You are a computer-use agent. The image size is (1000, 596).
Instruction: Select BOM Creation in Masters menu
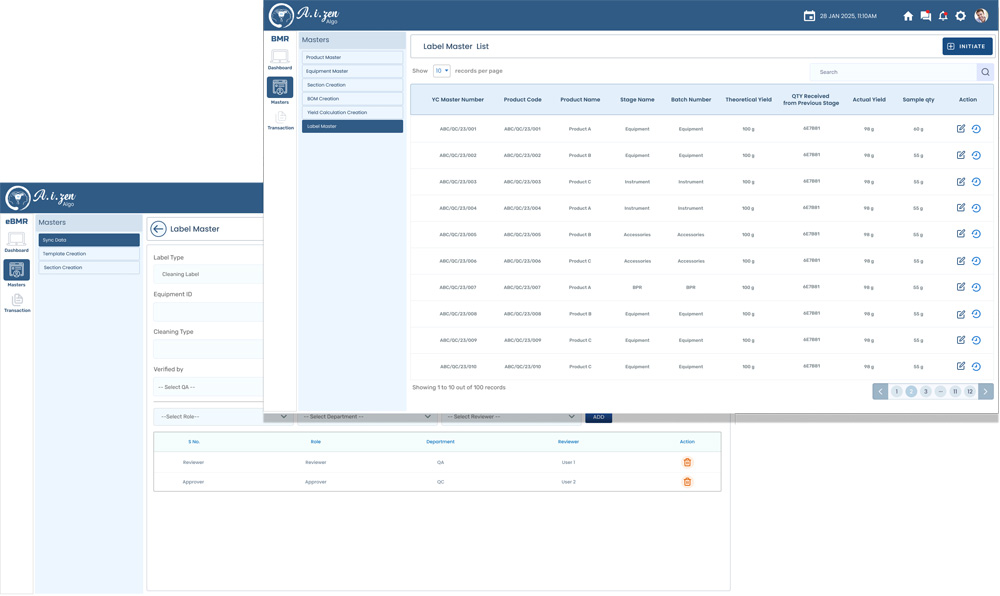[x=352, y=99]
